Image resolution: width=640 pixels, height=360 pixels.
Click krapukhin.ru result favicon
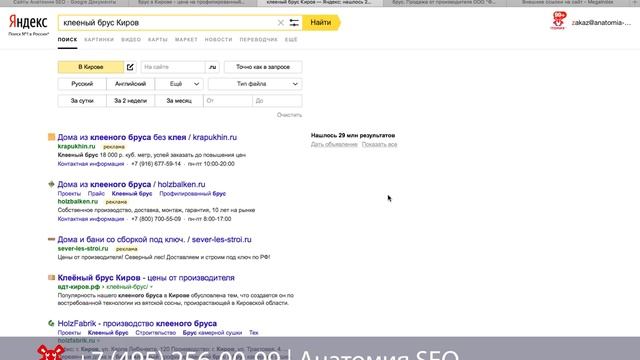pos(51,137)
